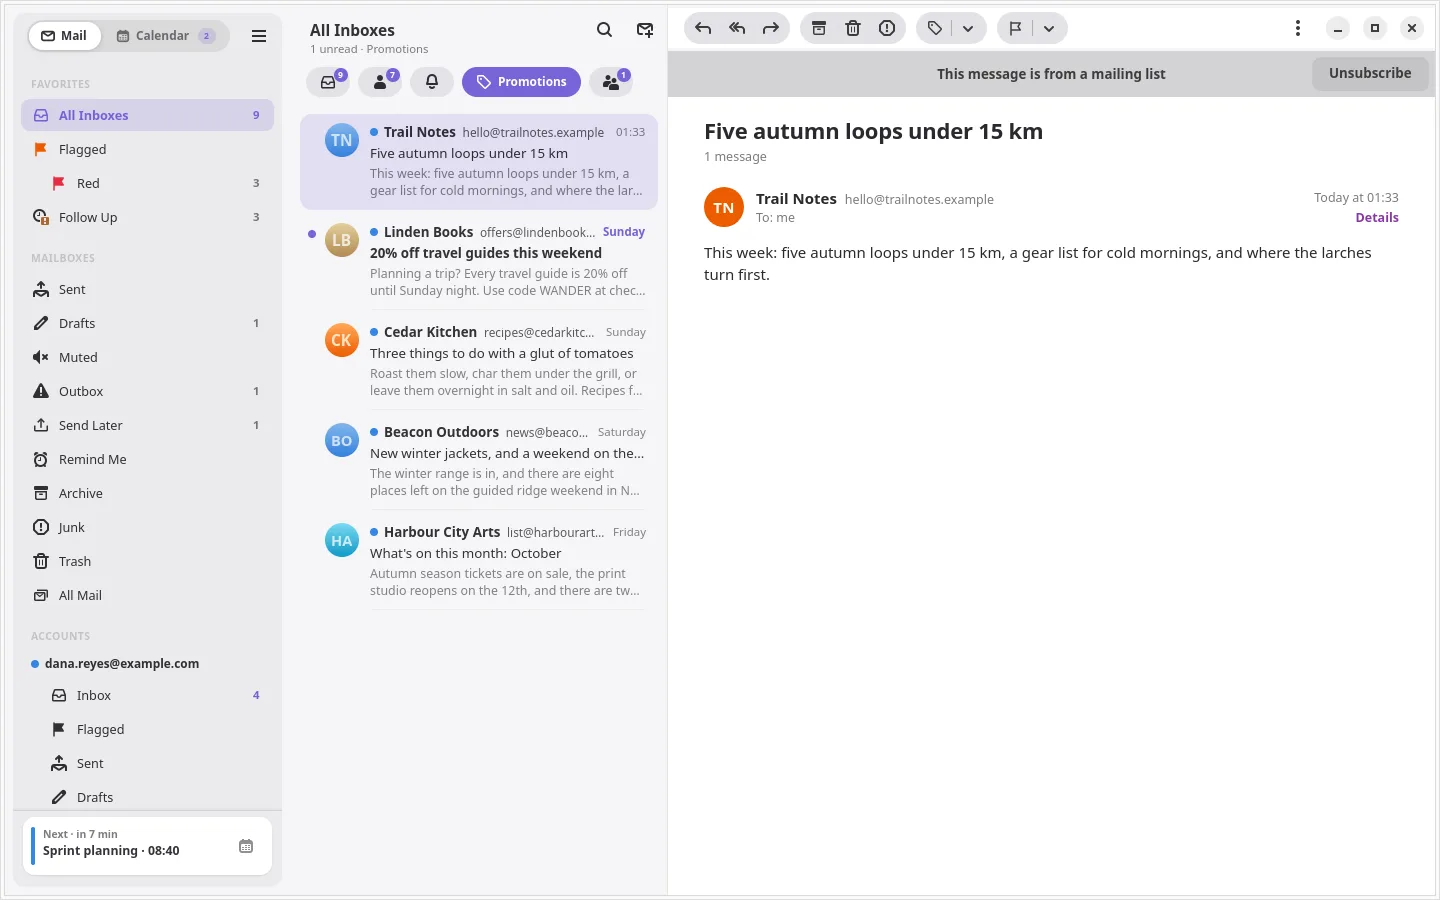The width and height of the screenshot is (1440, 900).
Task: Compose a new message with the envelope-plus icon
Action: point(645,30)
